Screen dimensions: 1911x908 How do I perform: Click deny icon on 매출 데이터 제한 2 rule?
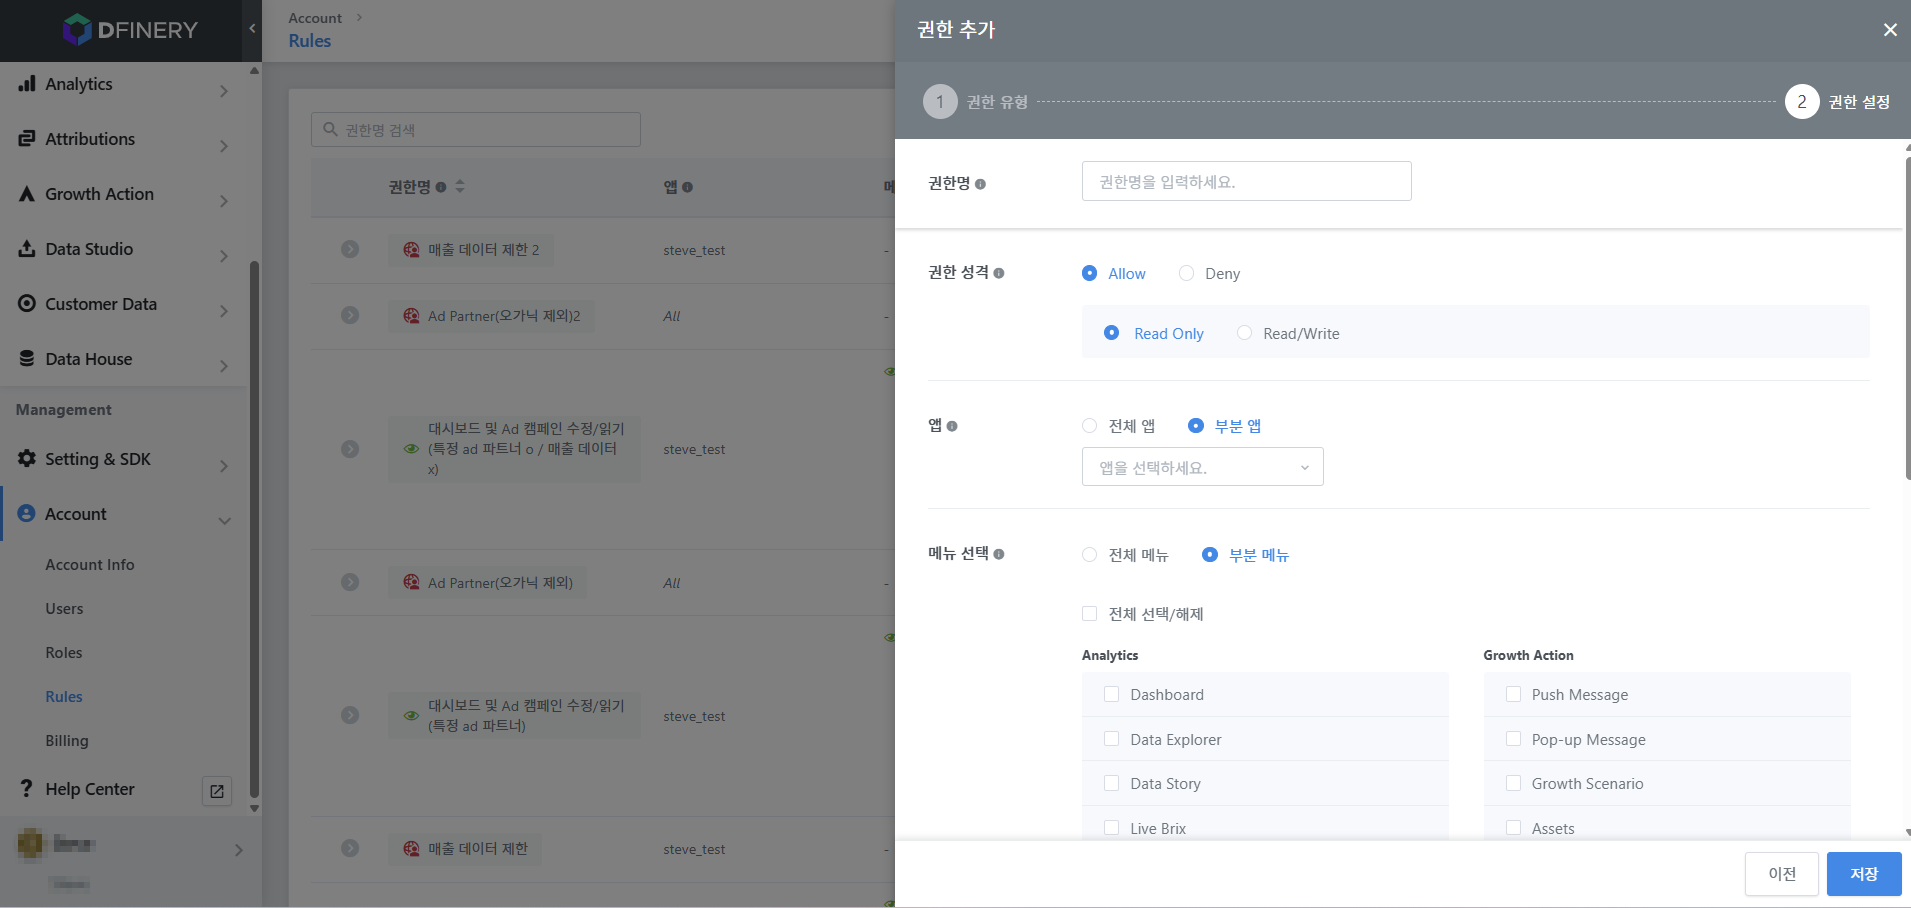click(411, 250)
